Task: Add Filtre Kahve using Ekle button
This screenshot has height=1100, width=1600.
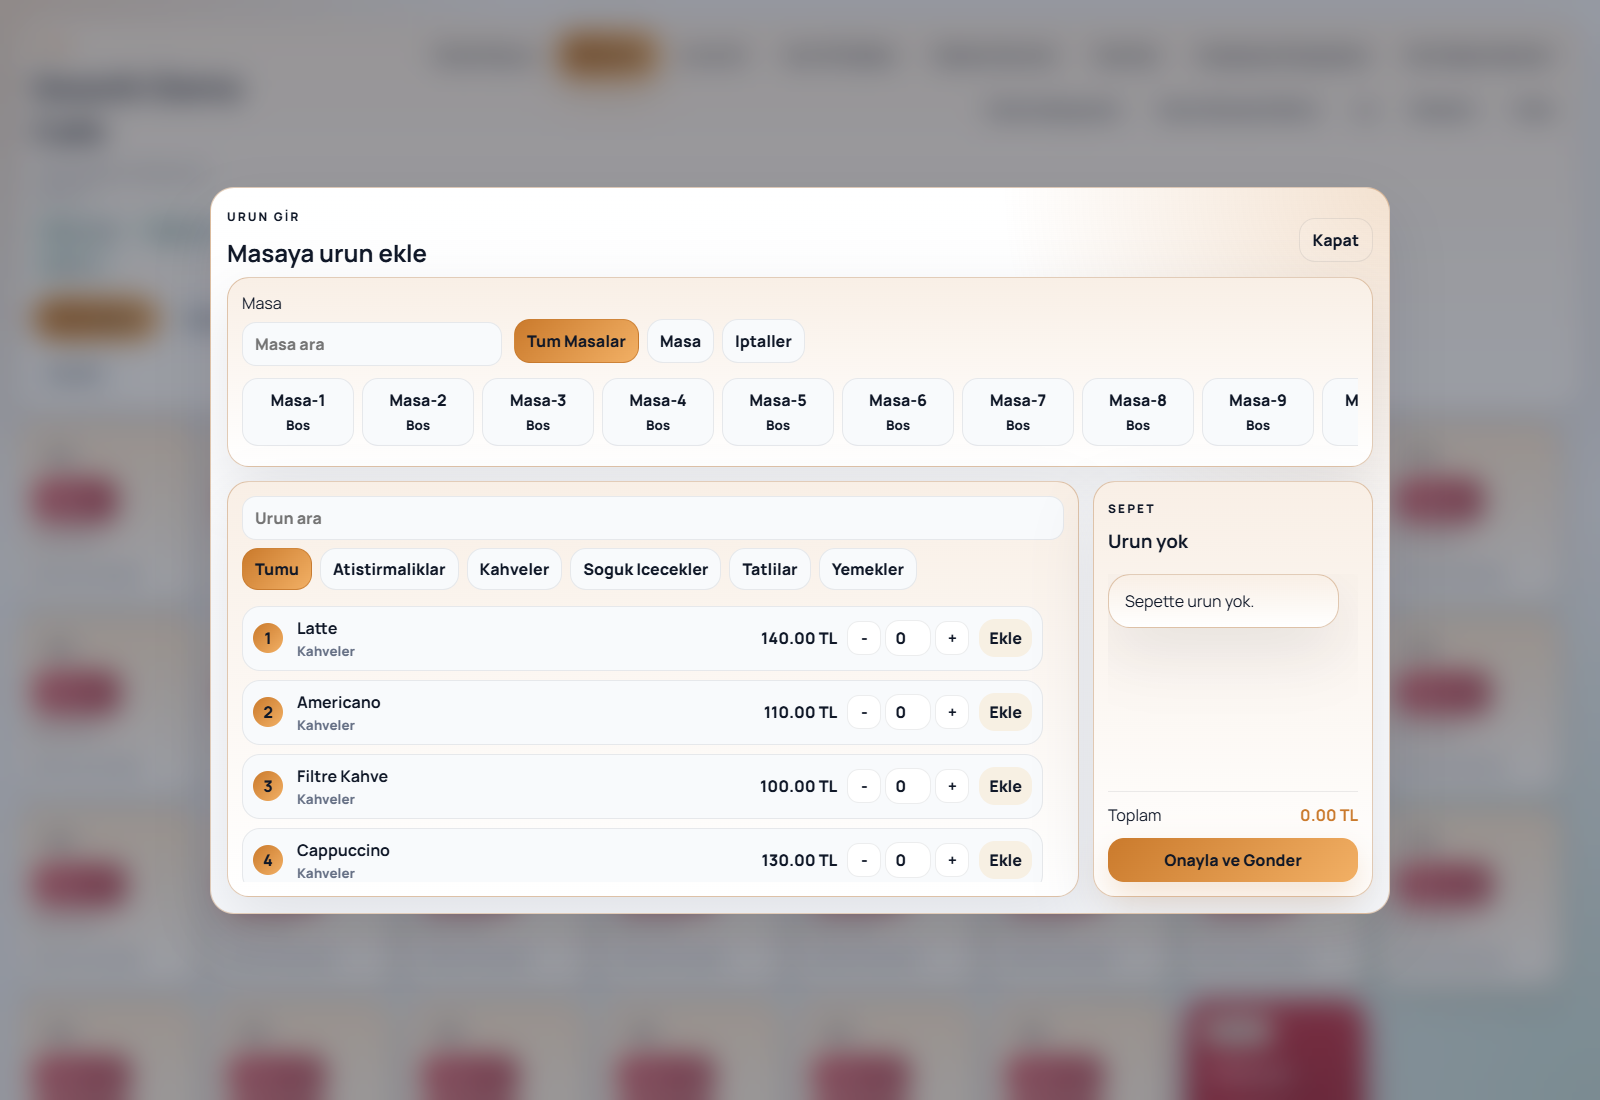Action: pyautogui.click(x=1005, y=786)
